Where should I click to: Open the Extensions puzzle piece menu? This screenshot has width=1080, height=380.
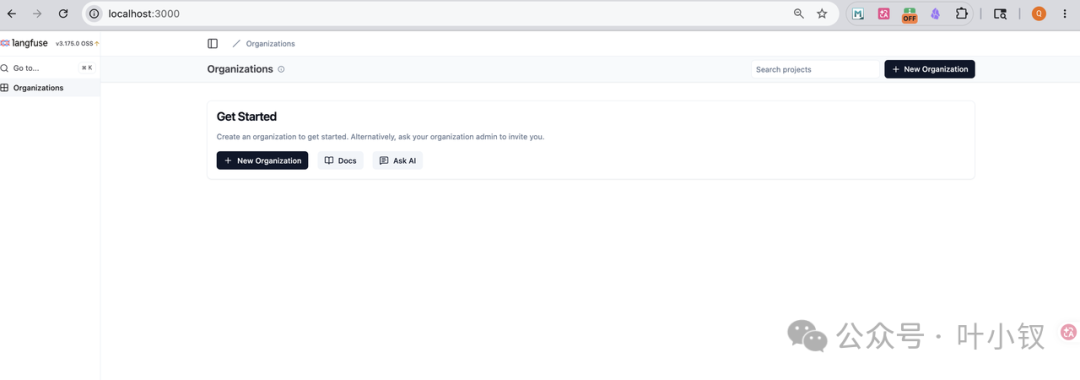[961, 14]
